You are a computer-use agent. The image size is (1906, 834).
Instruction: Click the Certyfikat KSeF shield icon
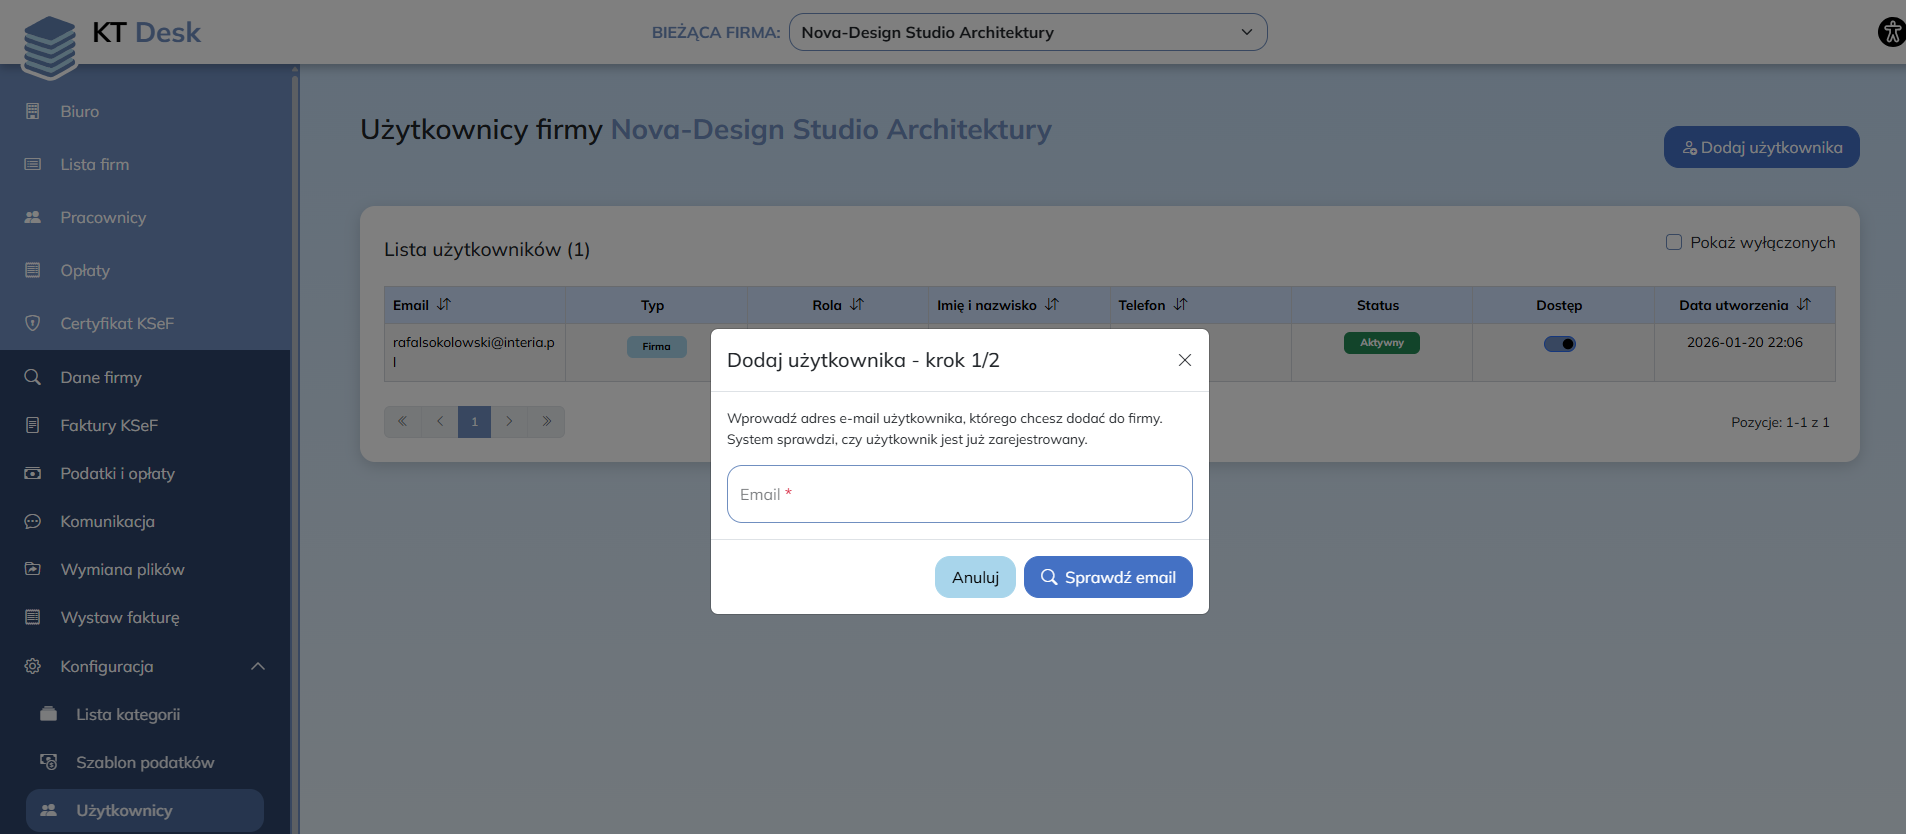click(x=33, y=323)
